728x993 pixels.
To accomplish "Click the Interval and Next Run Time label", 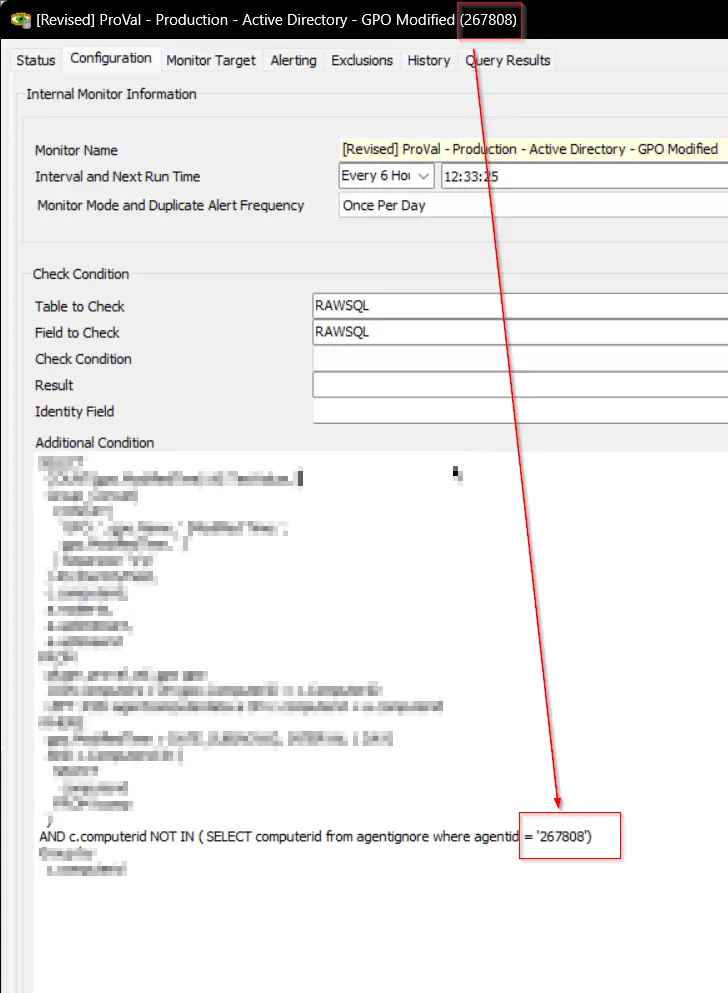I will coord(117,177).
